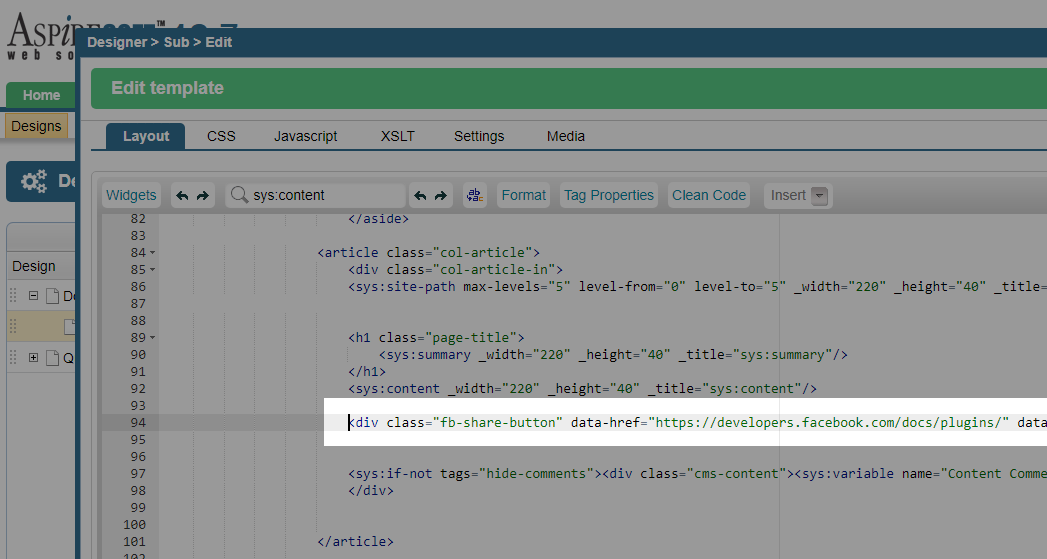Click the sys:summary tag on line 90
The image size is (1047, 559).
coord(613,355)
